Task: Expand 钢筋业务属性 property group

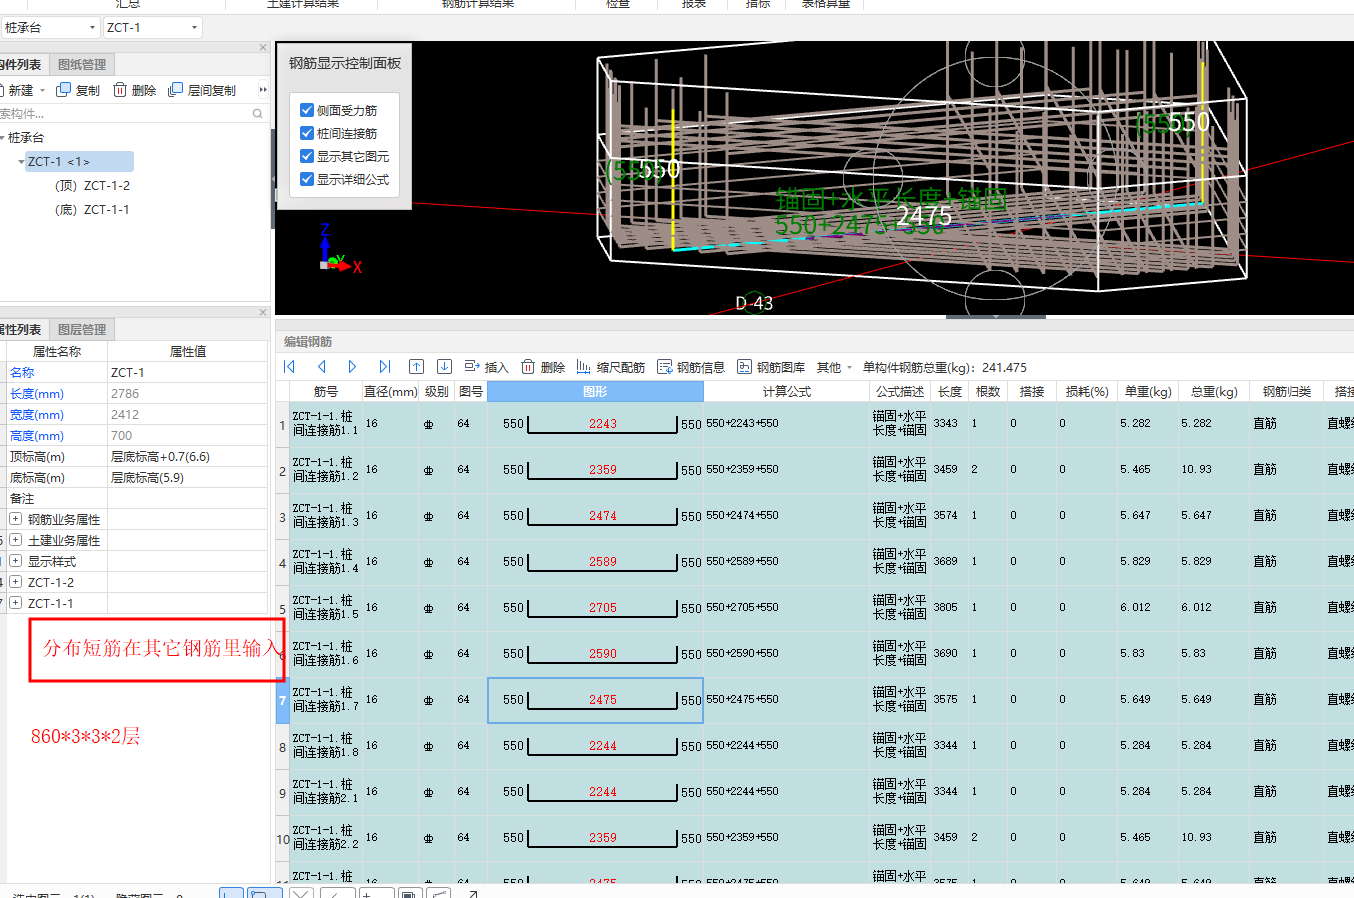Action: pyautogui.click(x=15, y=519)
